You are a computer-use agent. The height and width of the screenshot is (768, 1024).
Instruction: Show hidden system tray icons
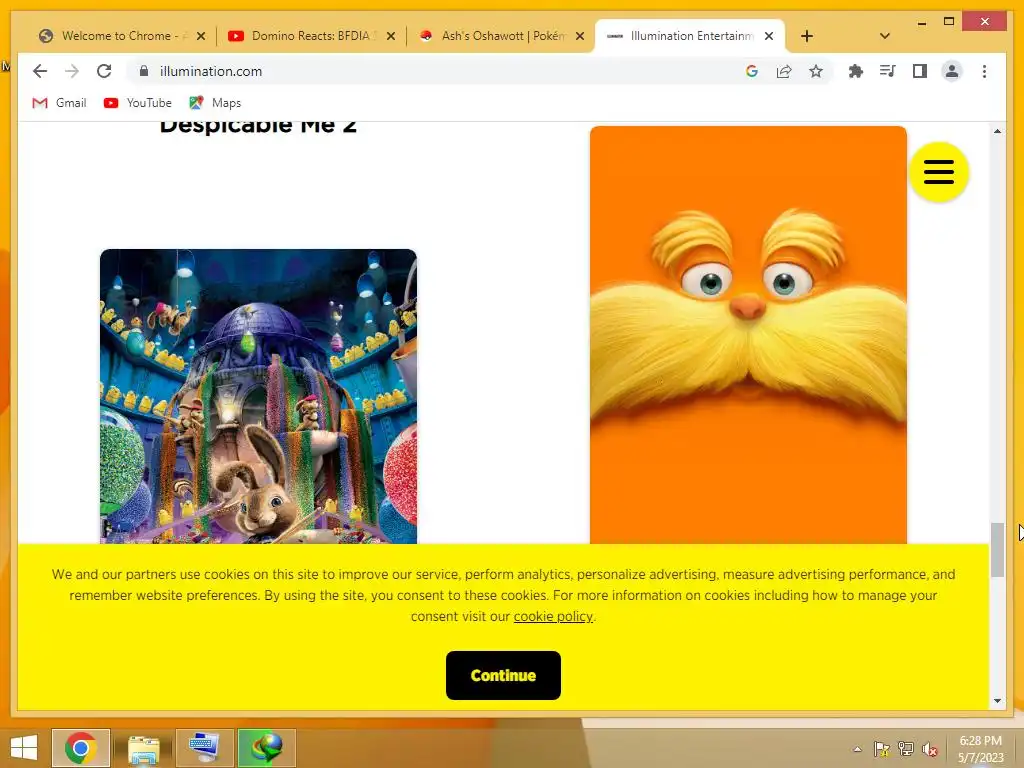[857, 749]
